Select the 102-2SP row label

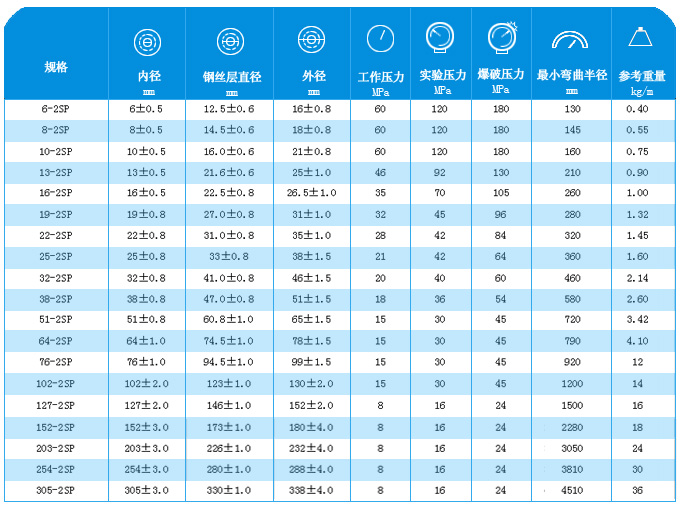[56, 384]
